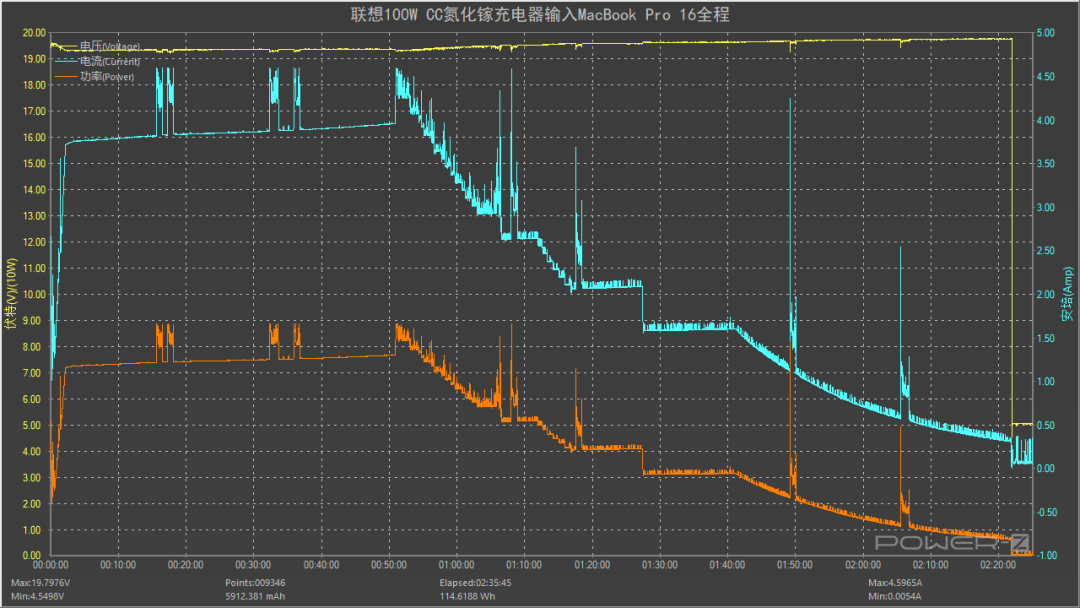Click the 01:20:00 time axis label

coord(592,565)
